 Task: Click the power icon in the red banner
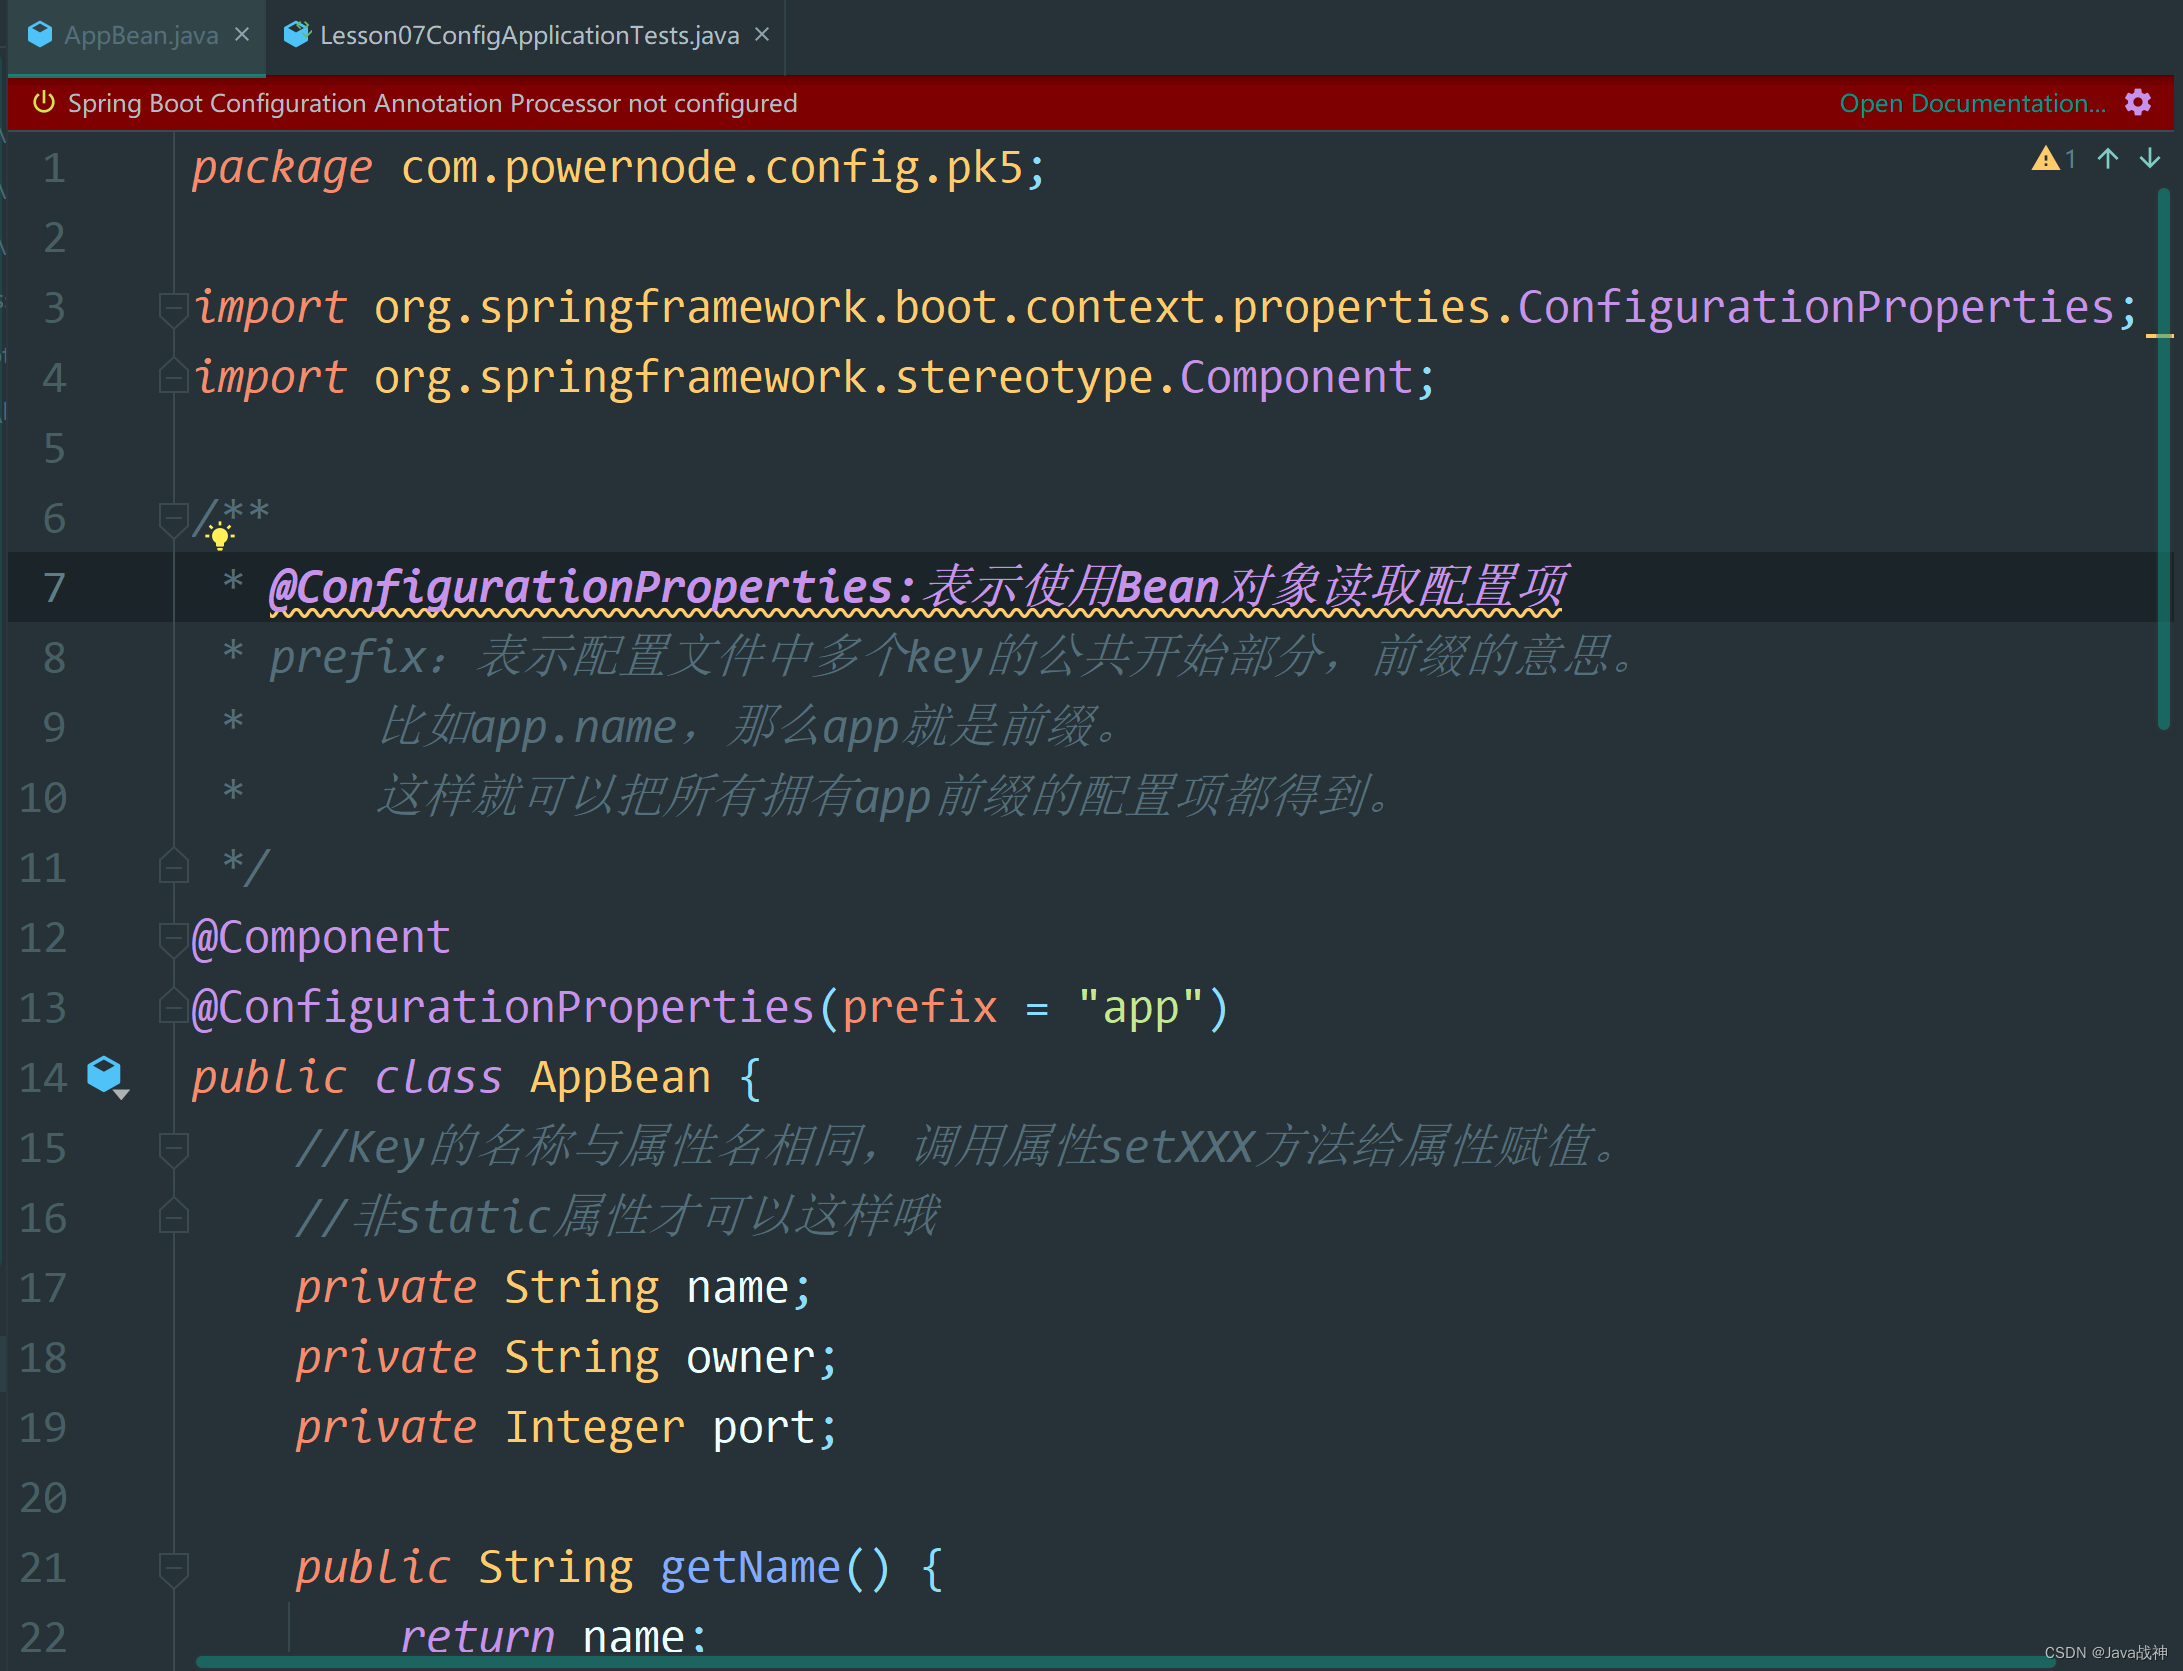pyautogui.click(x=44, y=102)
